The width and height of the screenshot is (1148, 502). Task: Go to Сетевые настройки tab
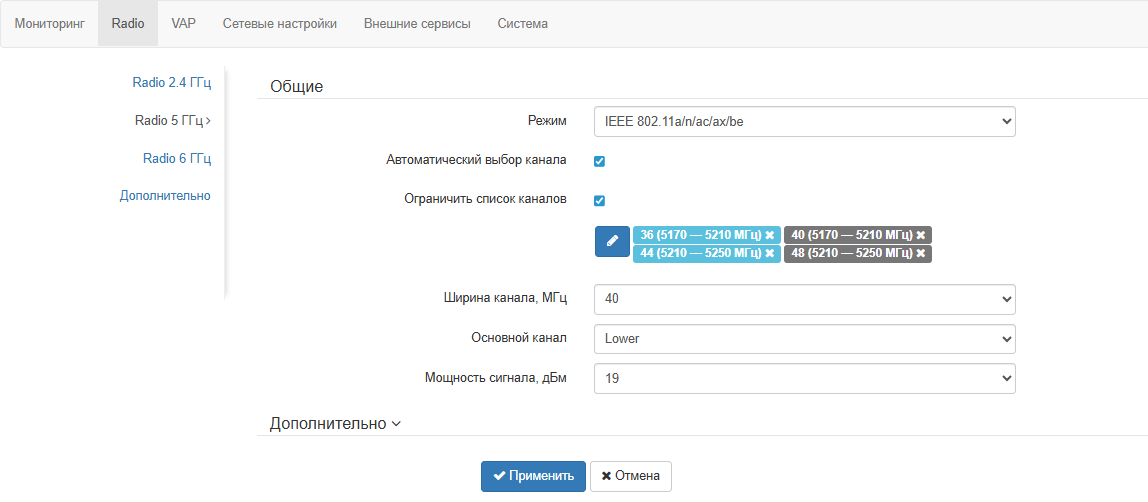[279, 23]
